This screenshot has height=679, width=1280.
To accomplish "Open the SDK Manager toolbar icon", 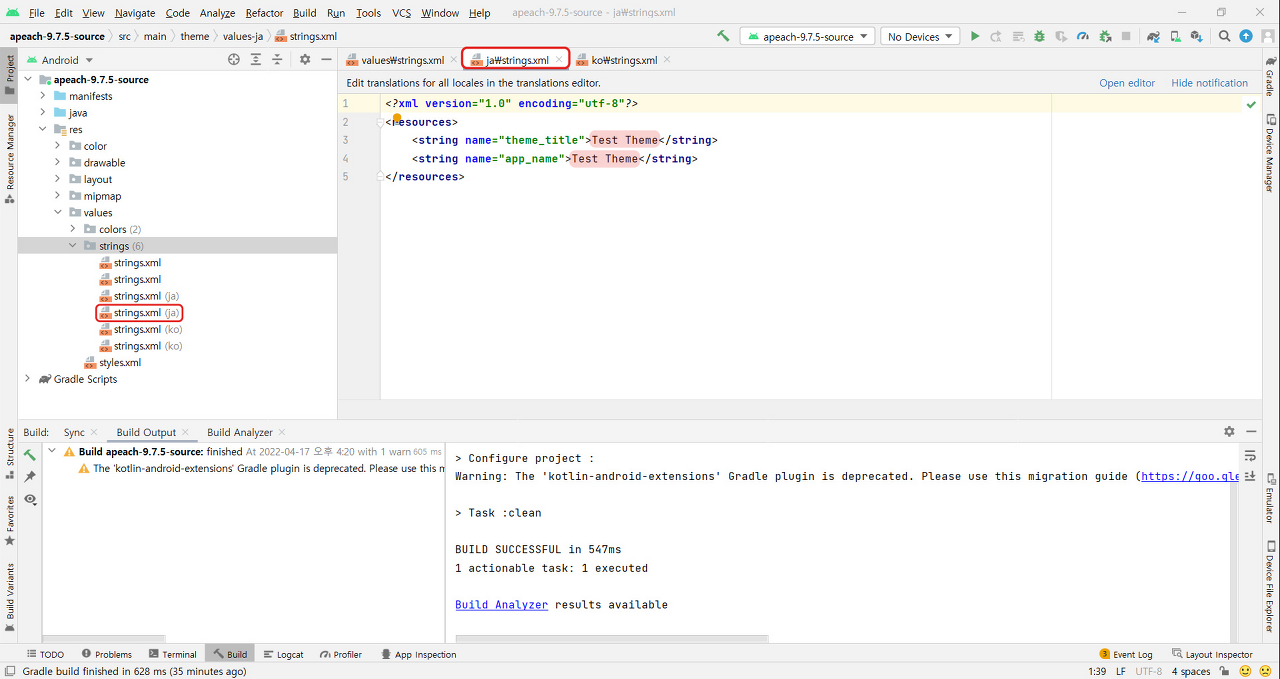I will 1197,36.
